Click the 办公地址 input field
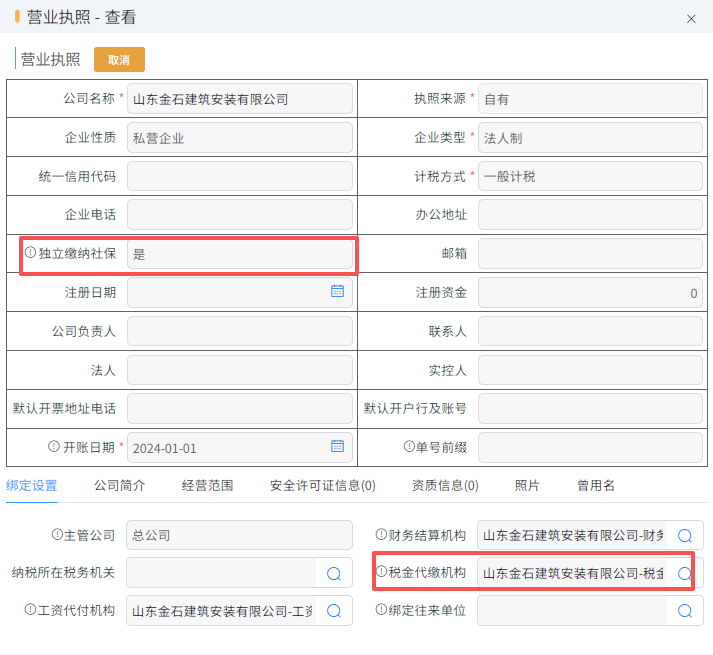713x655 pixels. [x=590, y=215]
